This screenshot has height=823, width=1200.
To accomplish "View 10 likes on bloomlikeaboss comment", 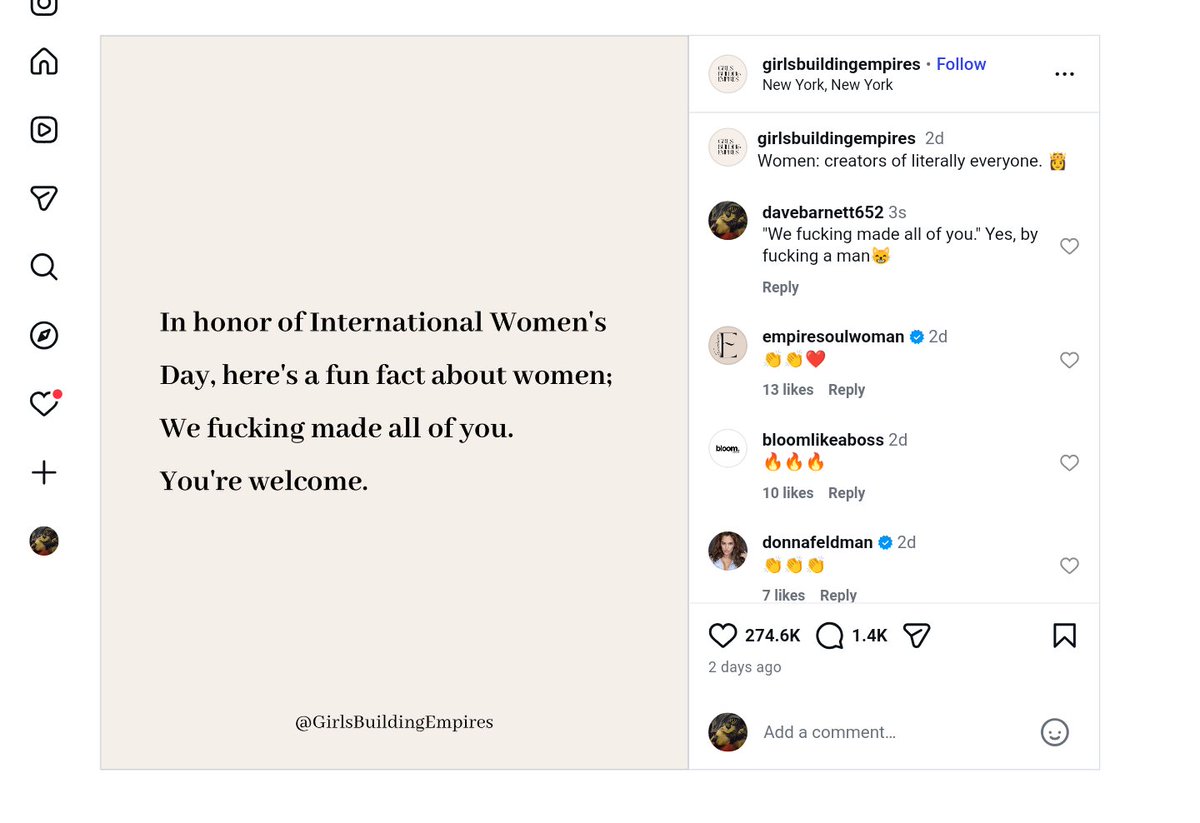I will point(788,493).
